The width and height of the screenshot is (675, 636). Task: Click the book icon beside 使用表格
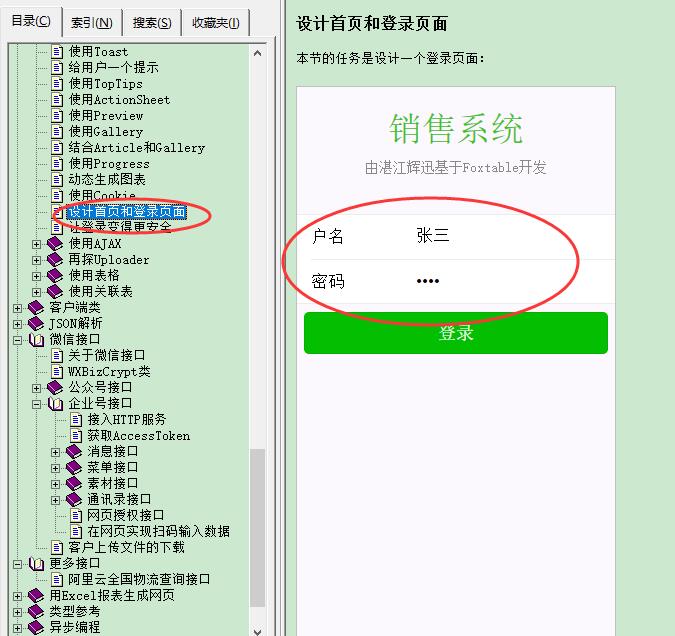(55, 276)
